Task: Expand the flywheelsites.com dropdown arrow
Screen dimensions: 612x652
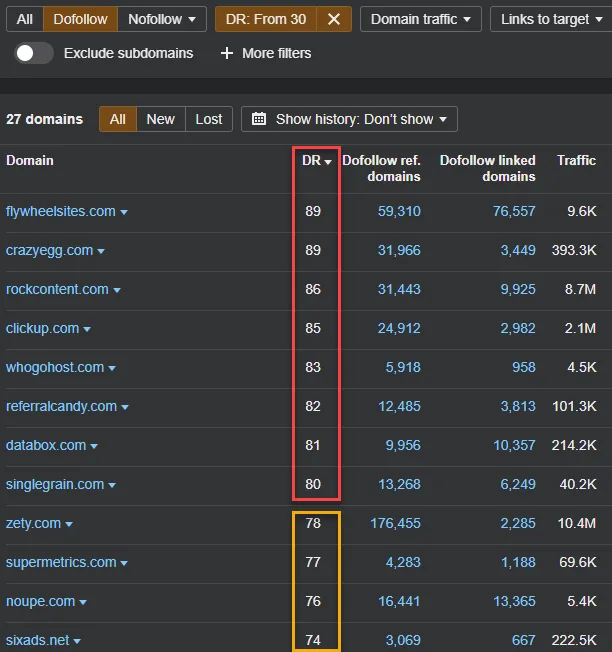Action: (124, 212)
